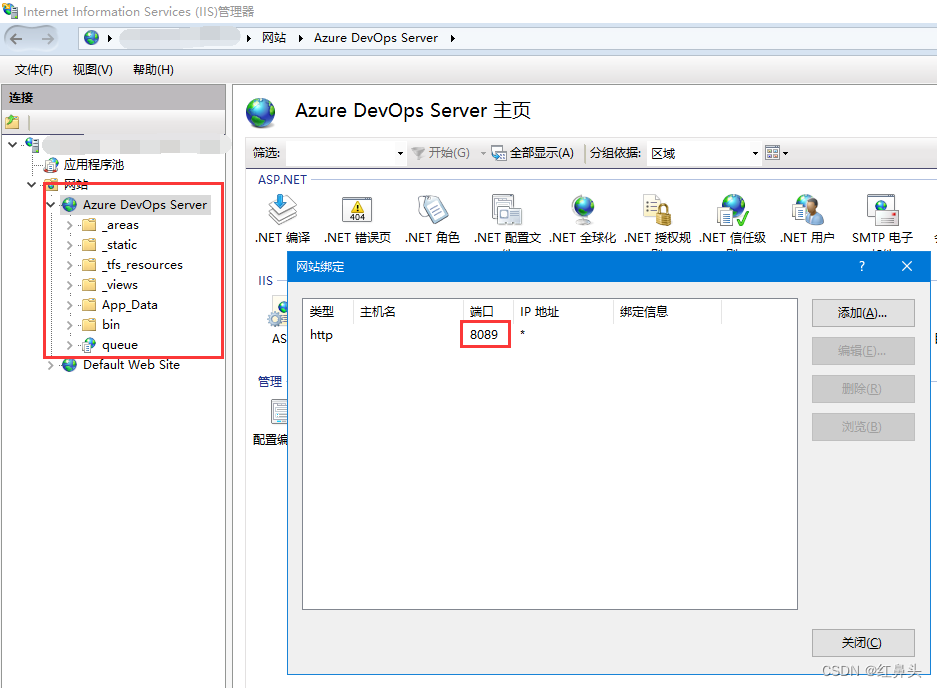Open the SMTP 电子邮件 icon

tap(883, 219)
